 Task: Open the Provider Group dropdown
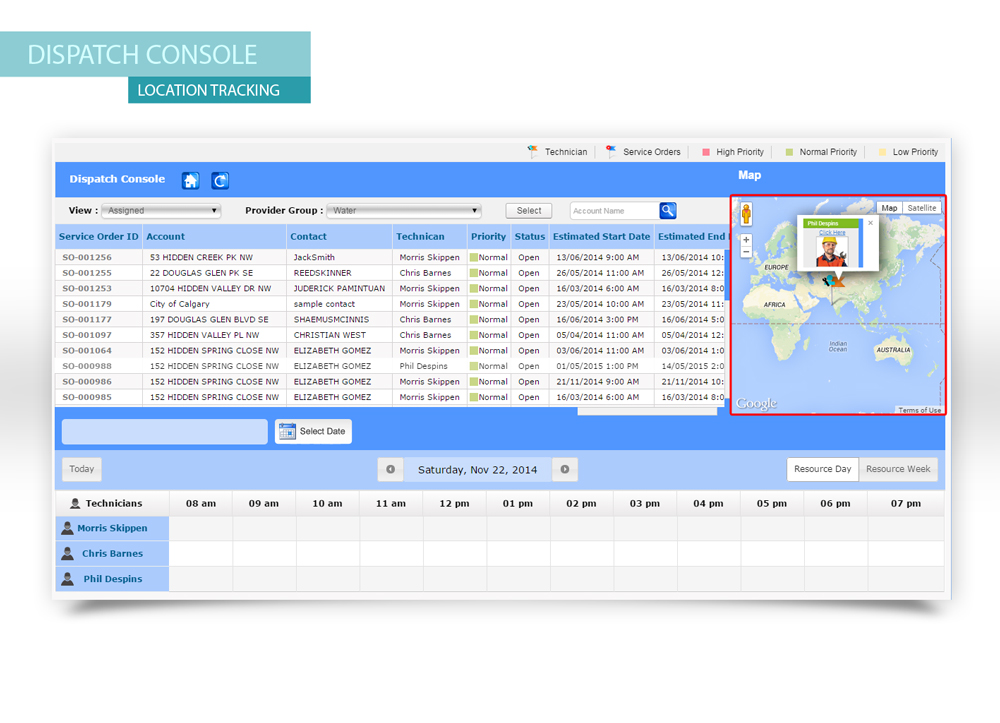coord(405,211)
